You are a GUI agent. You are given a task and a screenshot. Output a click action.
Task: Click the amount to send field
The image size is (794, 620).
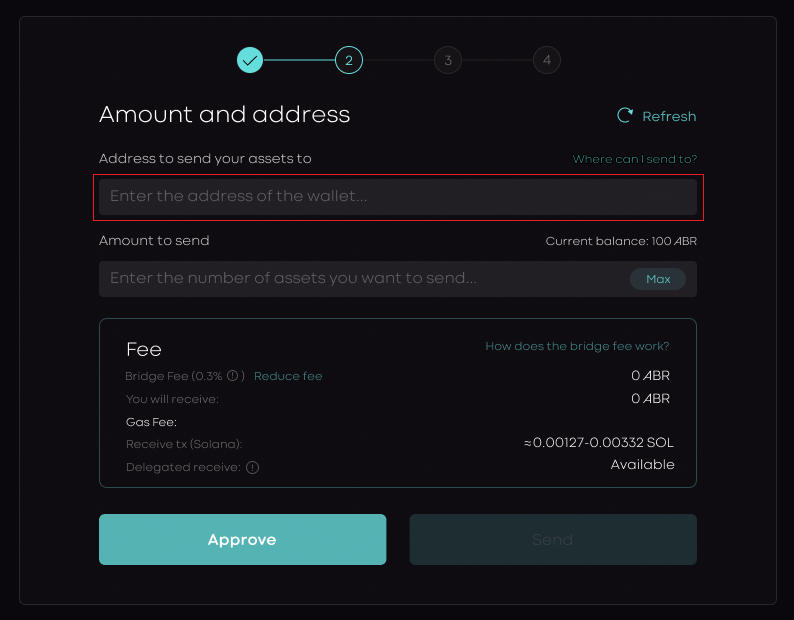pos(360,279)
